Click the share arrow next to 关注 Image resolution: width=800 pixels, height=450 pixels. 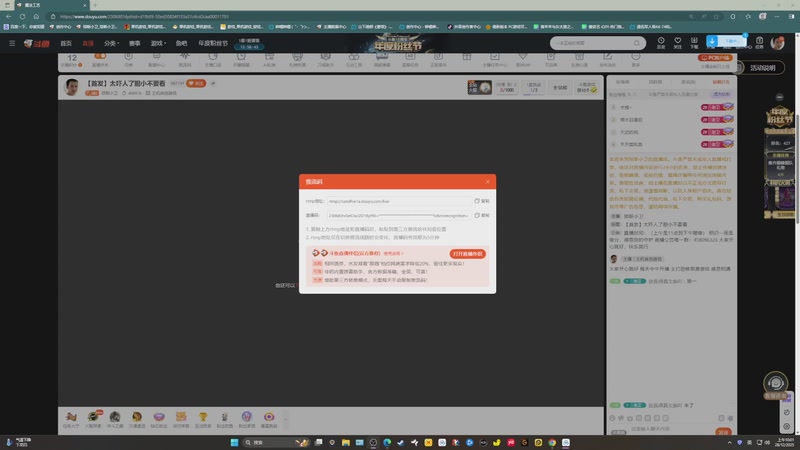tap(213, 83)
